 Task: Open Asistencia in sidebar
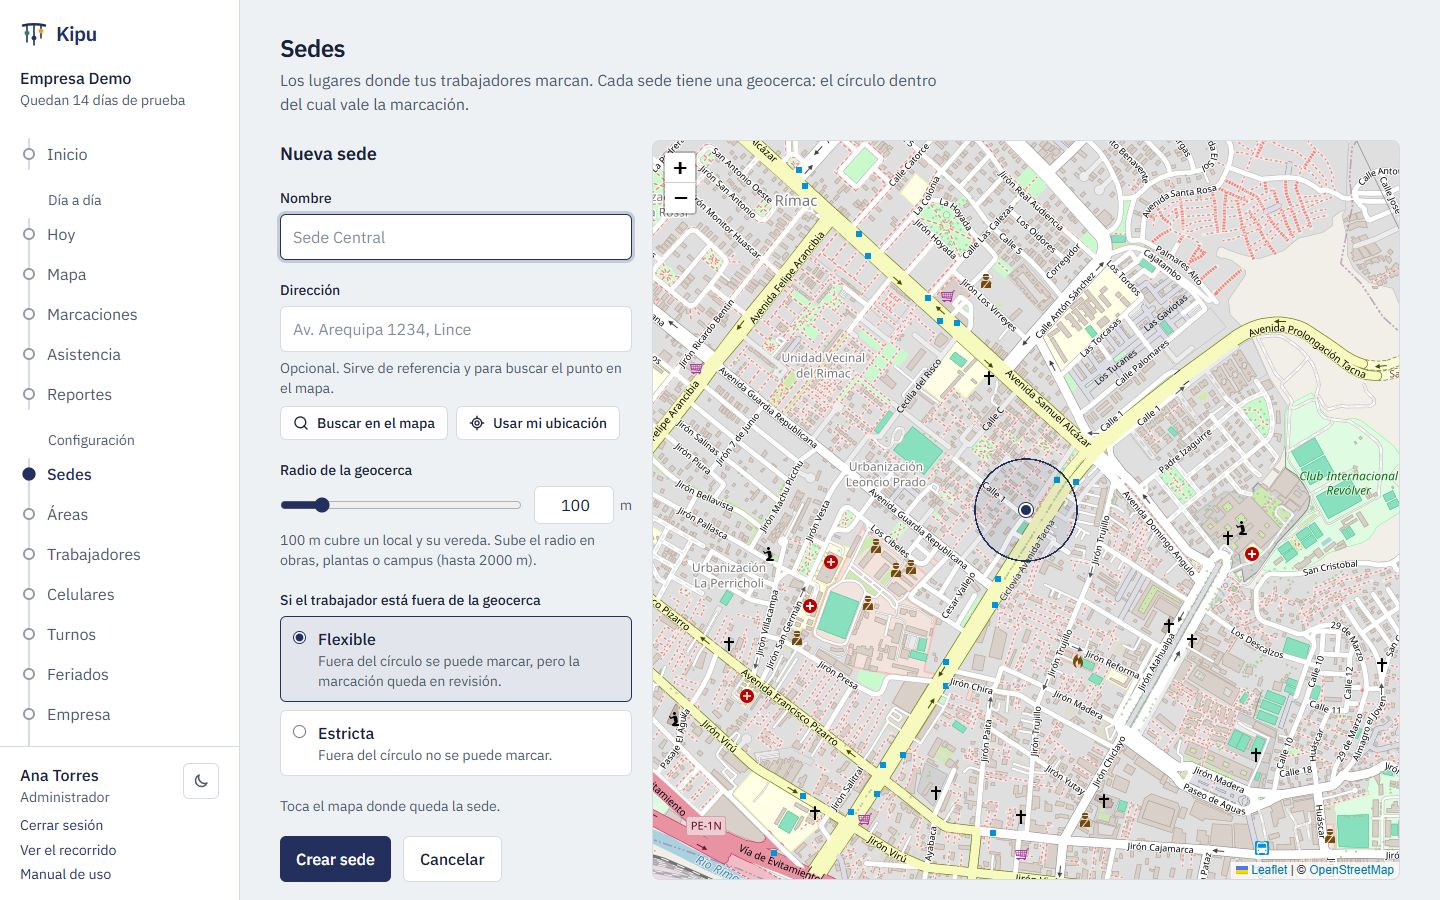click(84, 354)
